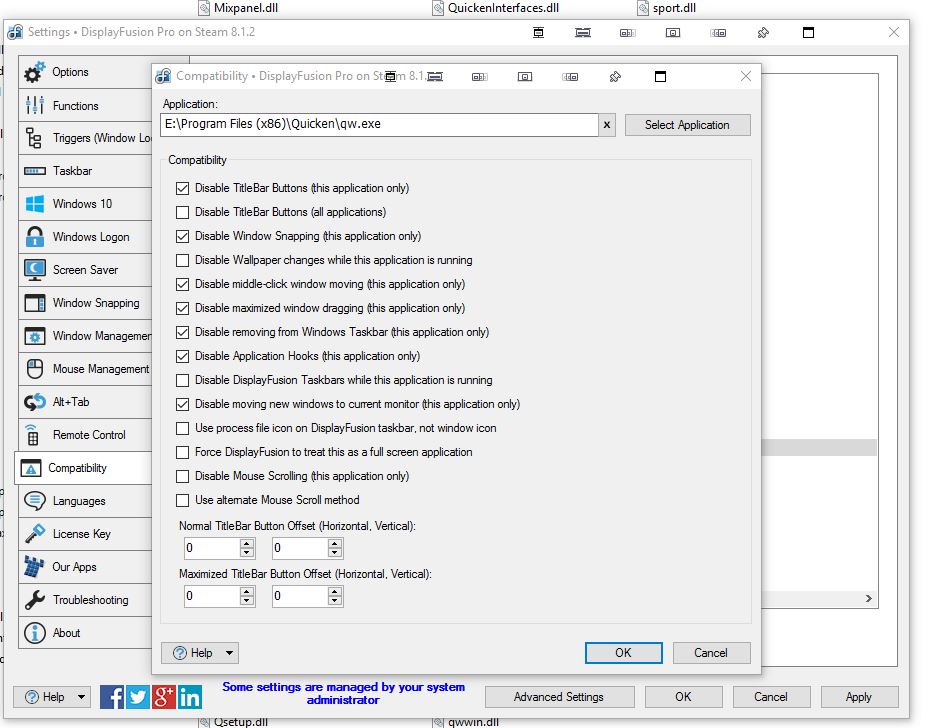
Task: Uncheck Disable Window Snapping (this application only)
Action: point(182,237)
